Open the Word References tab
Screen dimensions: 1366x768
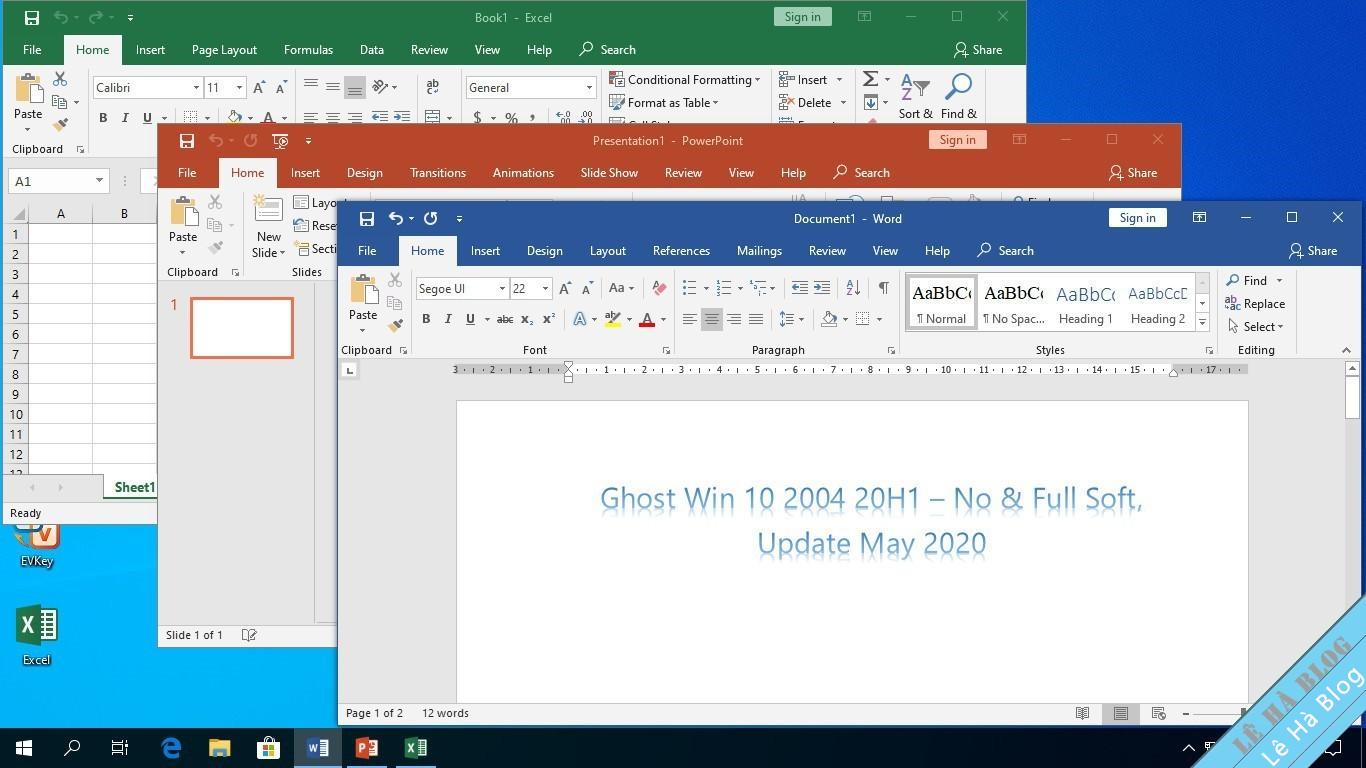pos(681,251)
